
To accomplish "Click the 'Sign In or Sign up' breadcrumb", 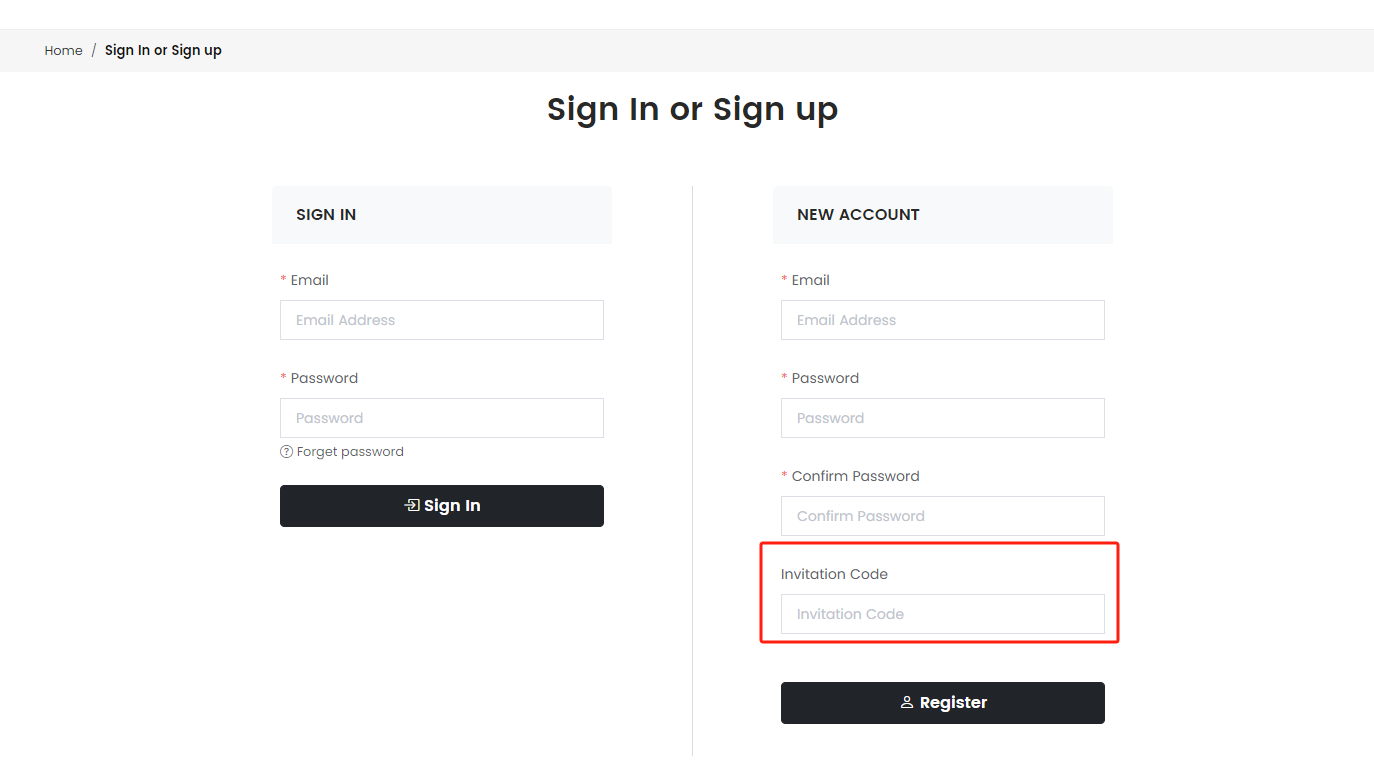I will [x=163, y=51].
